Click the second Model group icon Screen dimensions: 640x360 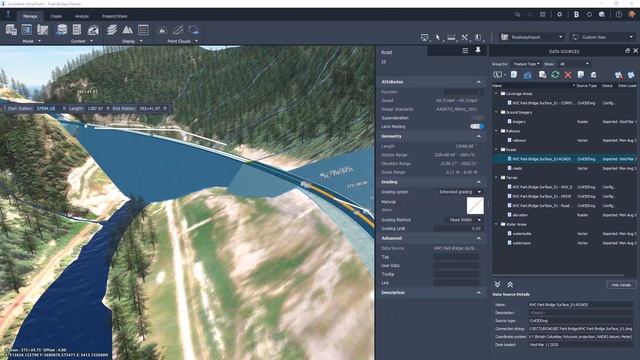[x=27, y=30]
